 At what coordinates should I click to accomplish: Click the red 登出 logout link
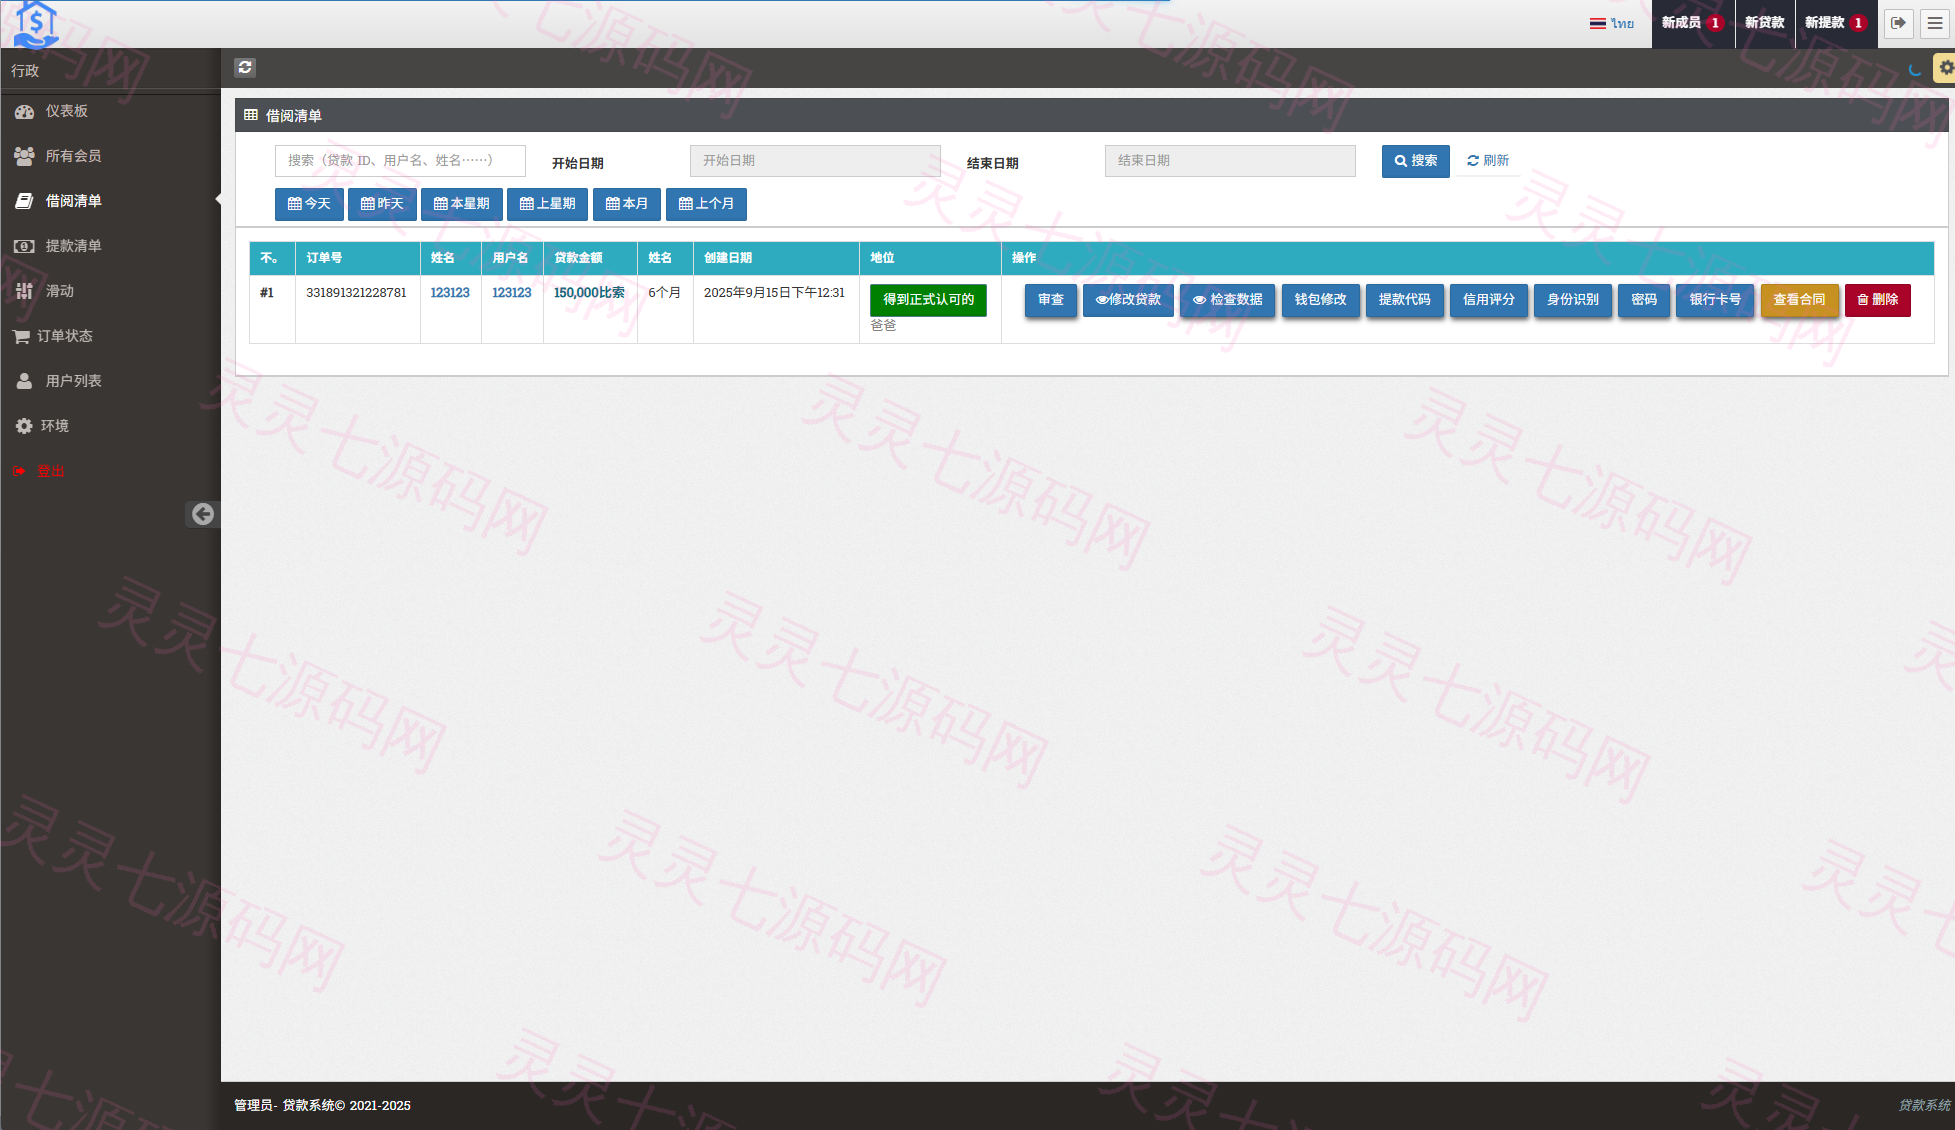coord(40,471)
